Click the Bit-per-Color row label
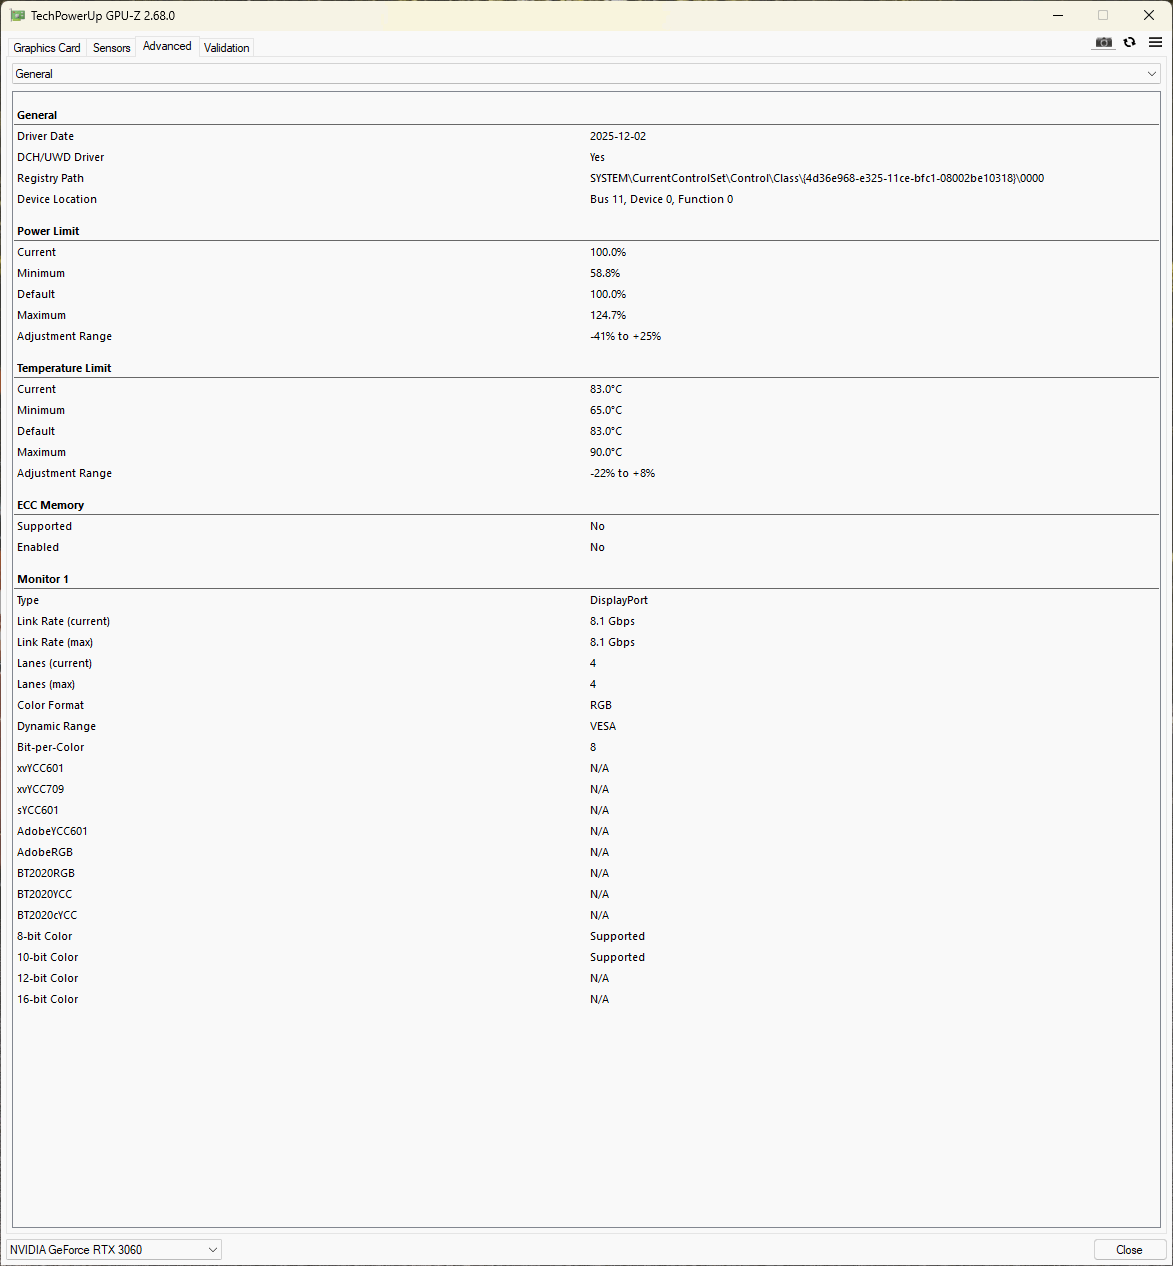The width and height of the screenshot is (1173, 1266). click(51, 747)
